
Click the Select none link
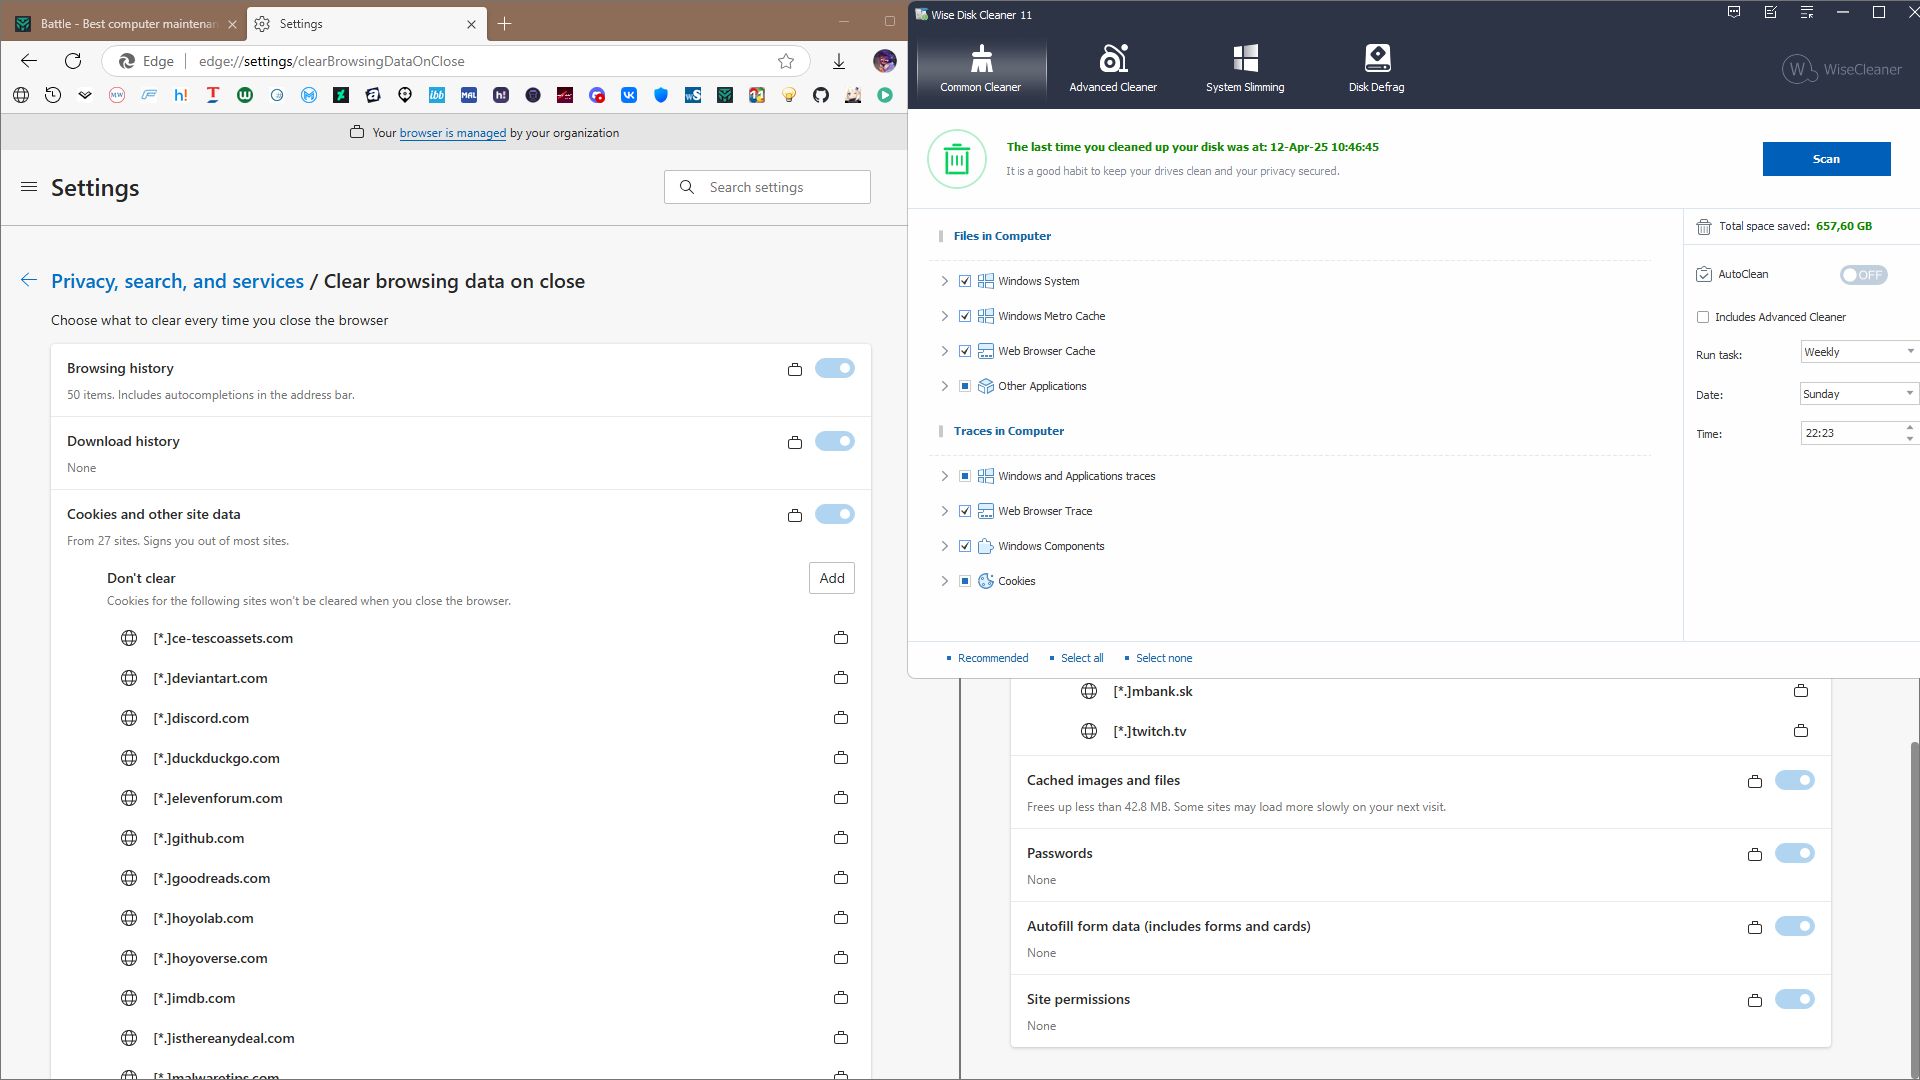(x=1164, y=658)
